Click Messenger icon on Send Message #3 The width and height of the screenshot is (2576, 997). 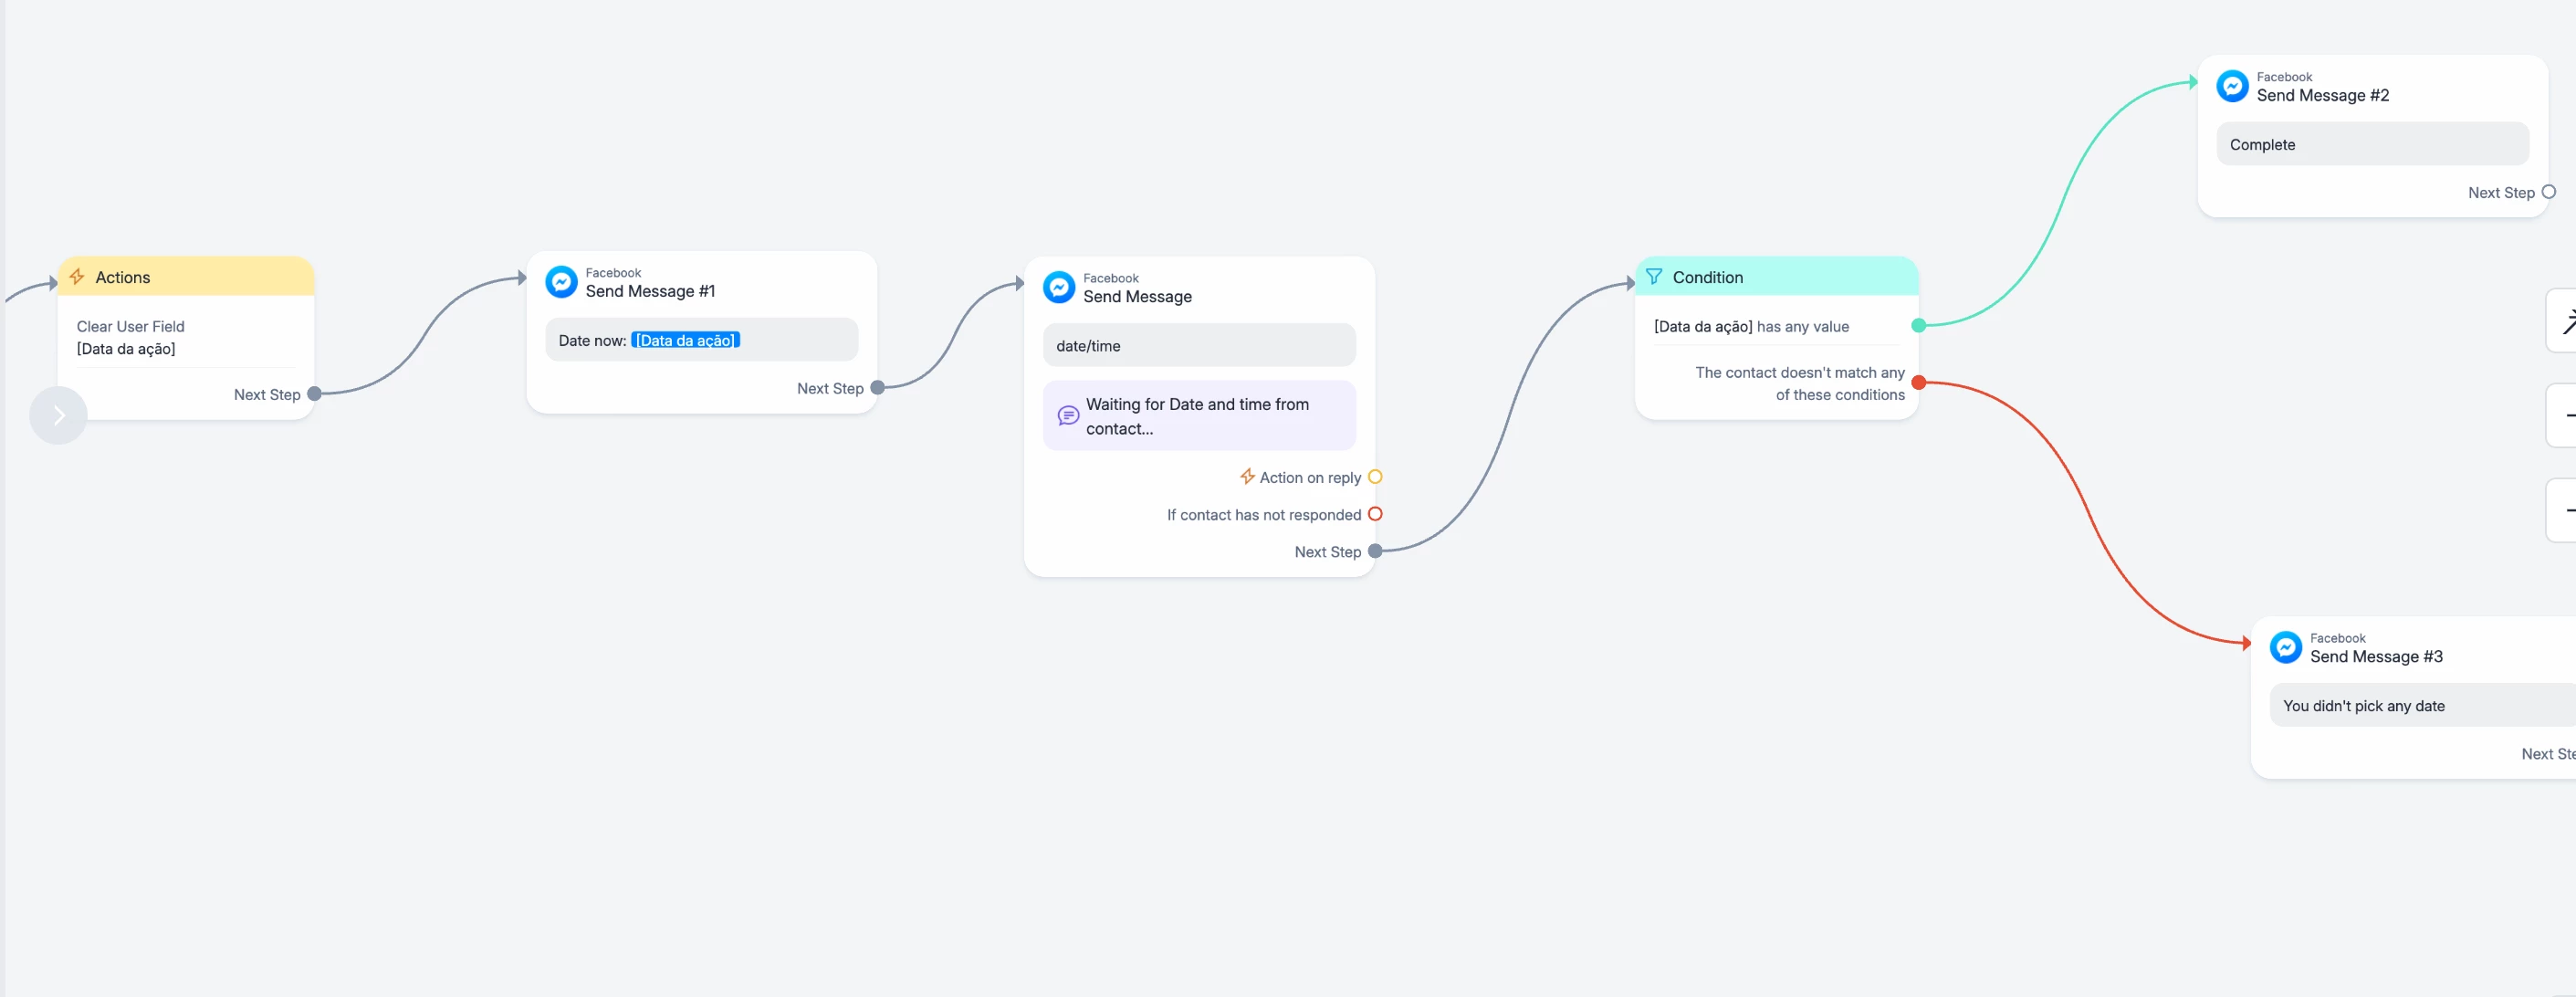pyautogui.click(x=2285, y=647)
